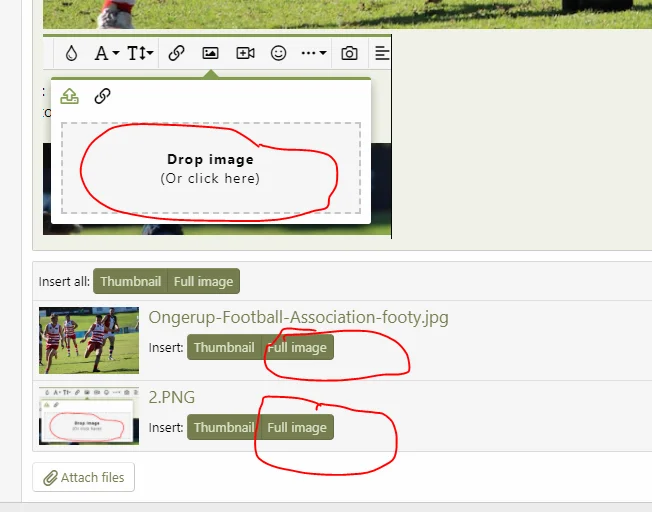Expand the more options ellipsis menu
The image size is (652, 512).
click(314, 53)
